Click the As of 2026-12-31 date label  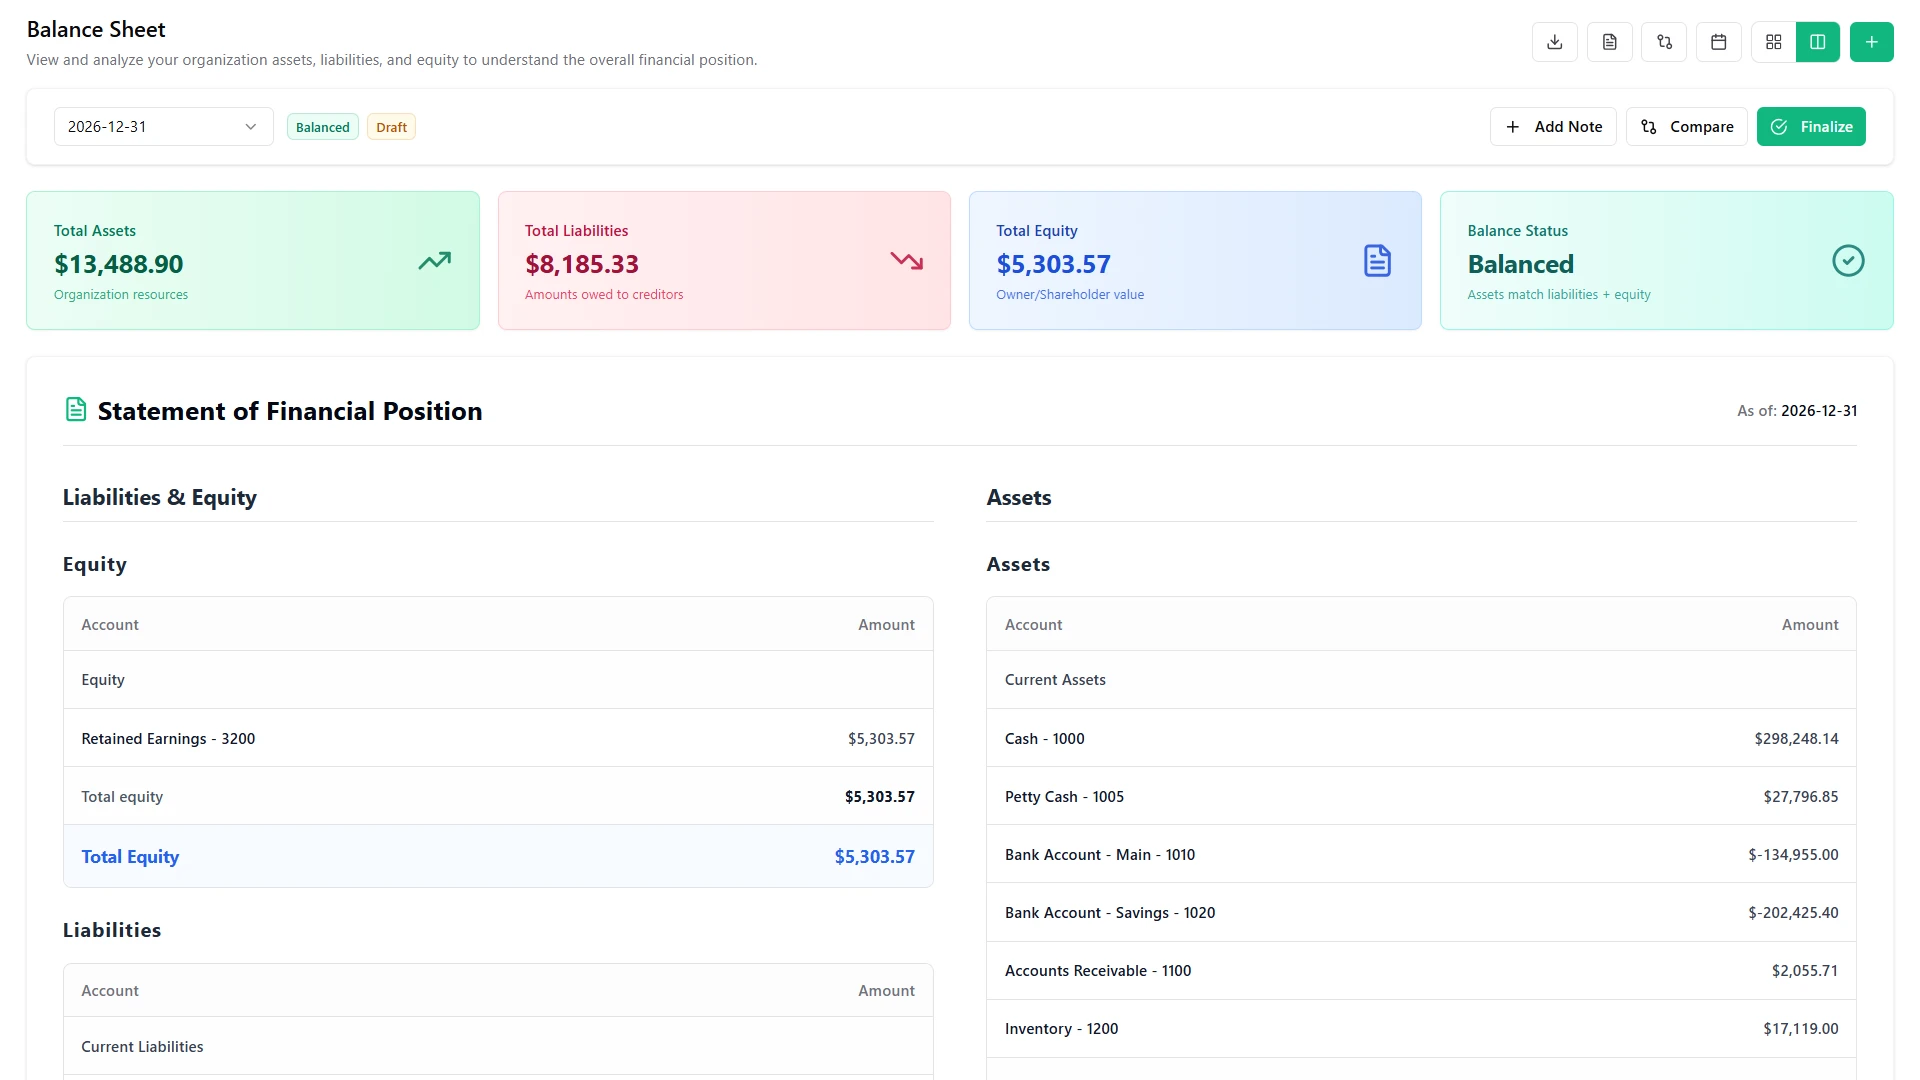(1797, 411)
